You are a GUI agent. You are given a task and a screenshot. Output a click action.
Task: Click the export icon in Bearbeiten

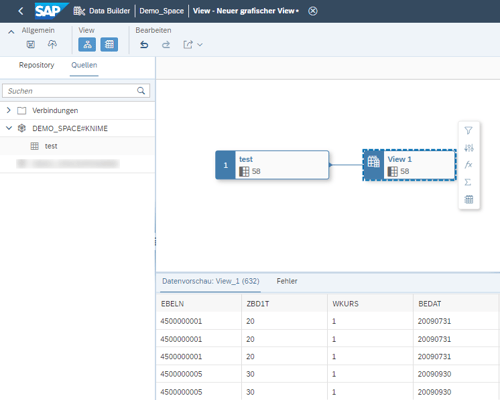coord(188,44)
